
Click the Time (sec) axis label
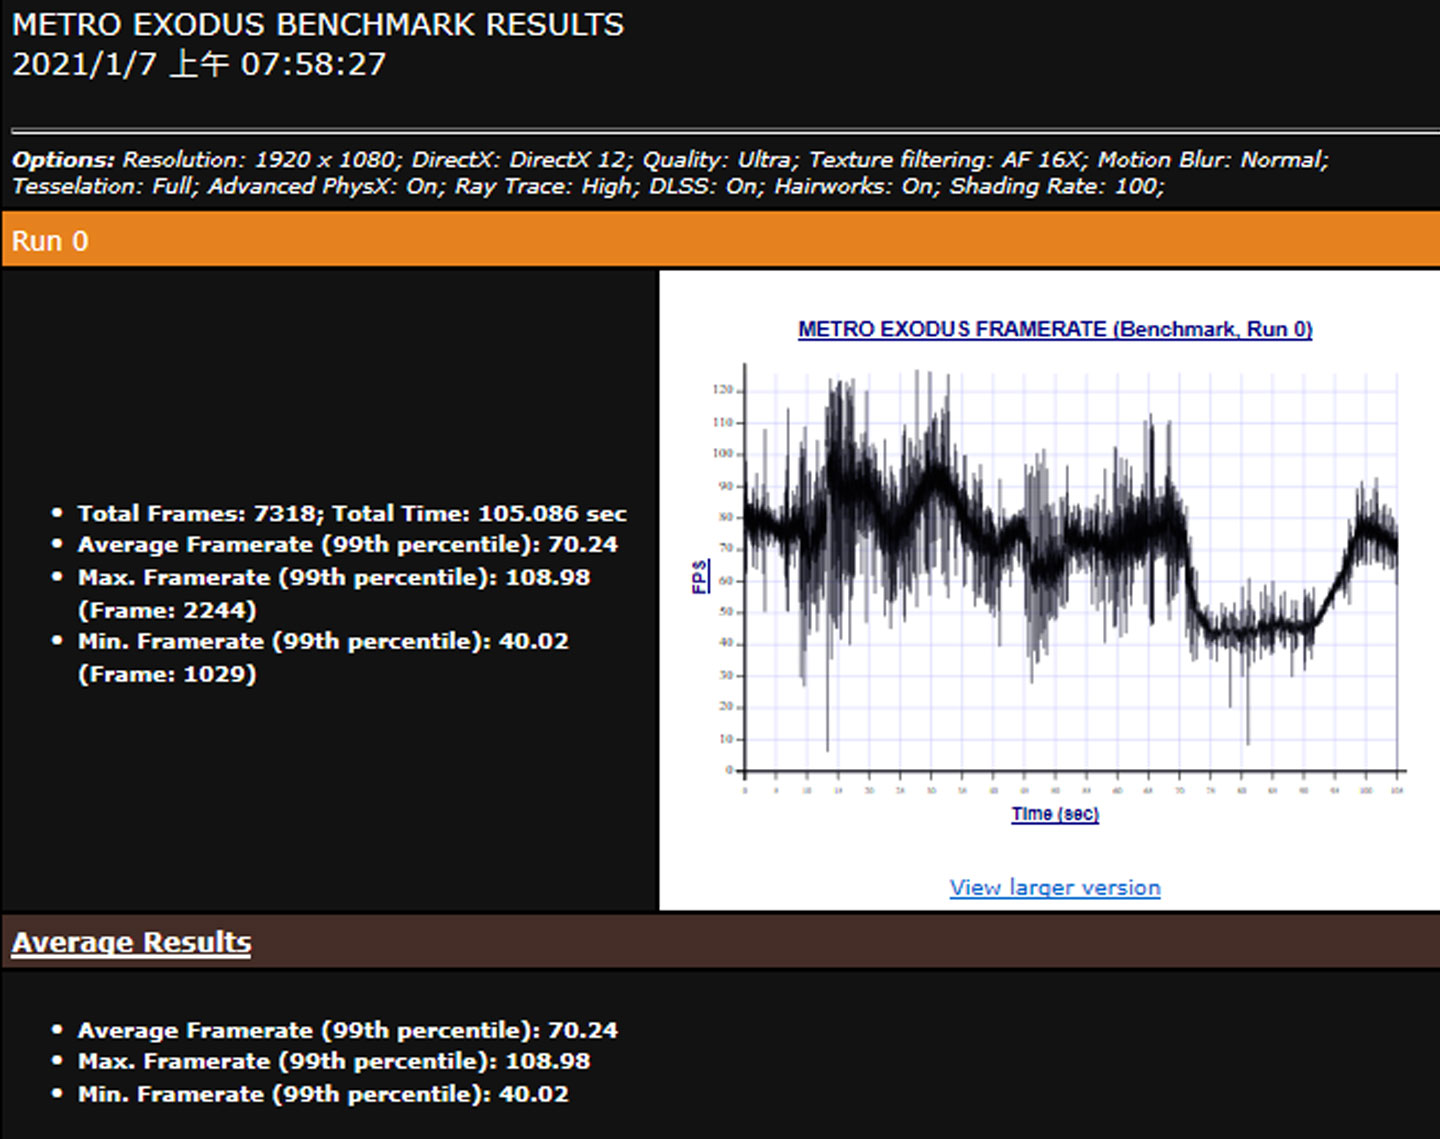(1055, 814)
